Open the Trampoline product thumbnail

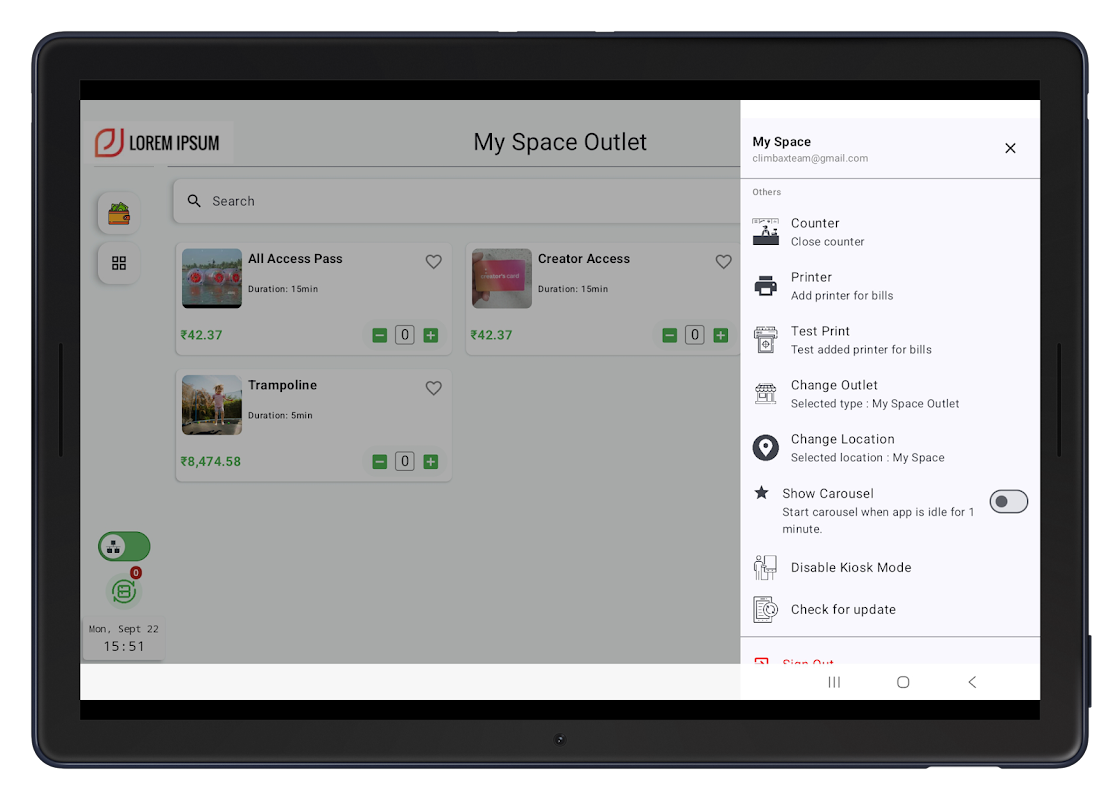212,405
